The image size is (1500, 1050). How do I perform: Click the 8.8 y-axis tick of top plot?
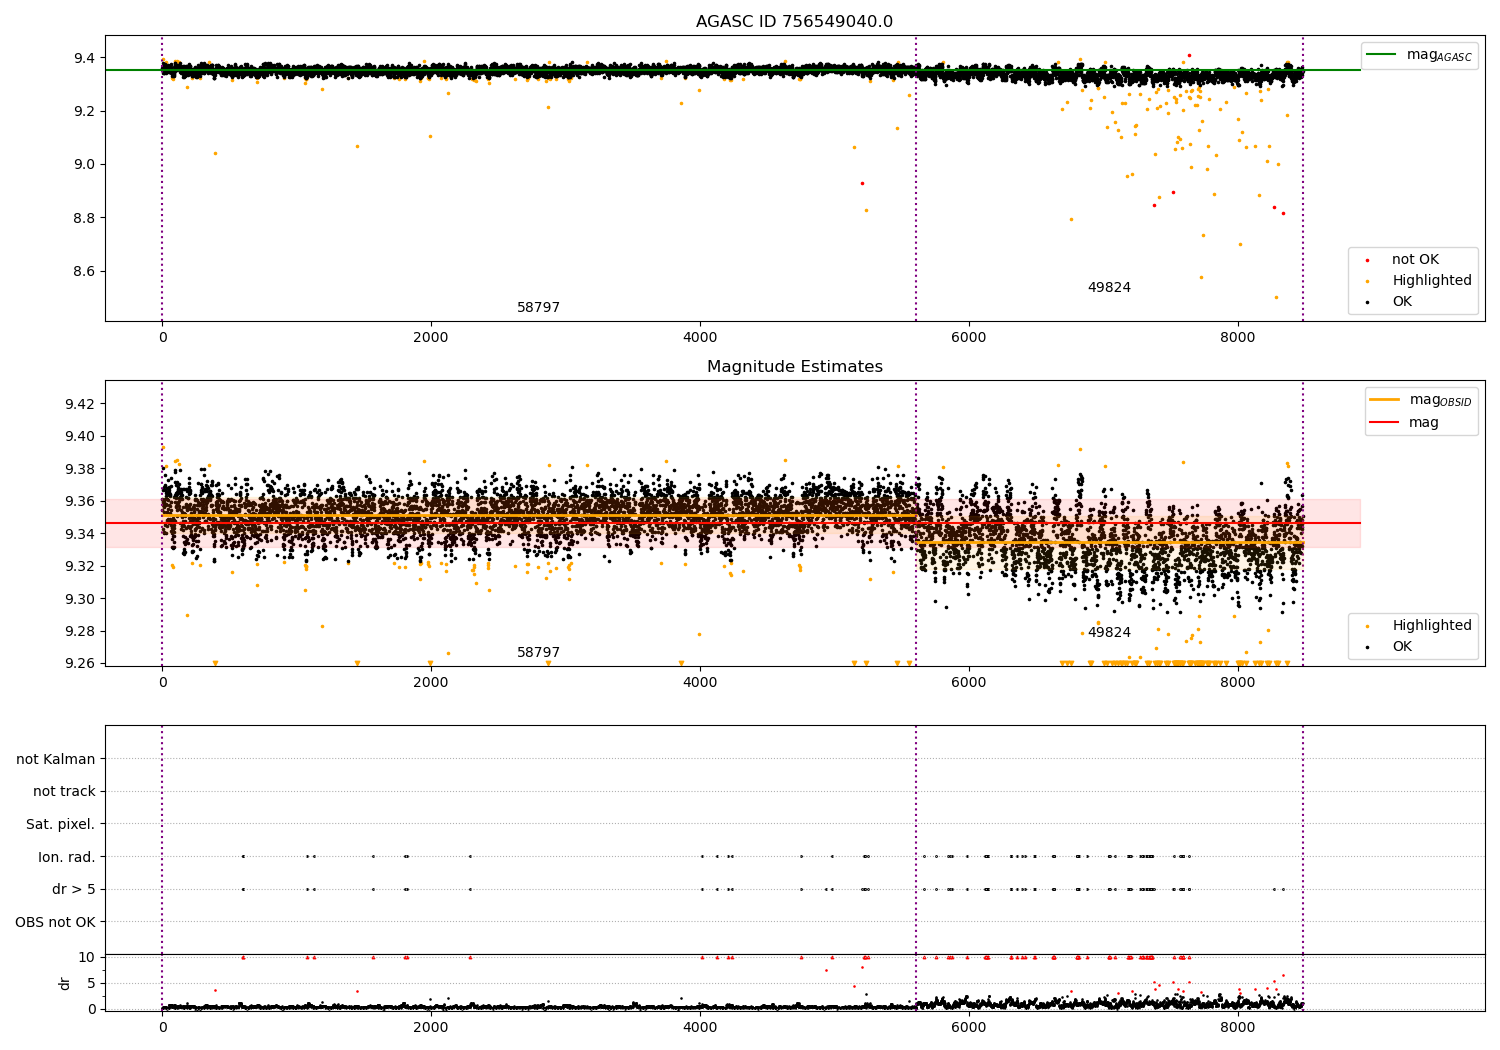tap(84, 218)
